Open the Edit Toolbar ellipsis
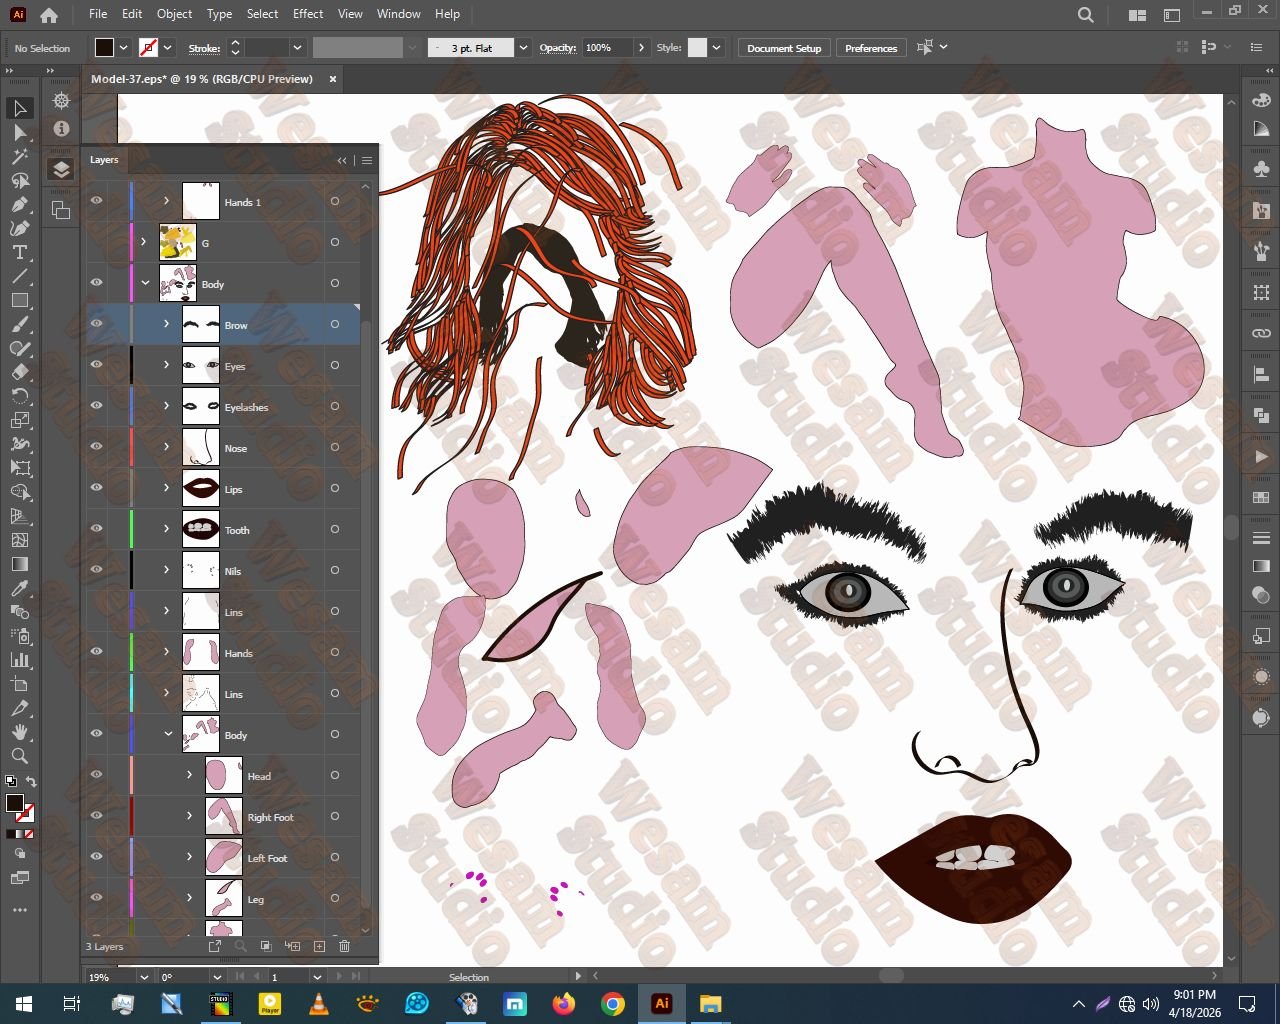Screen dimensions: 1280x1024 pos(19,910)
